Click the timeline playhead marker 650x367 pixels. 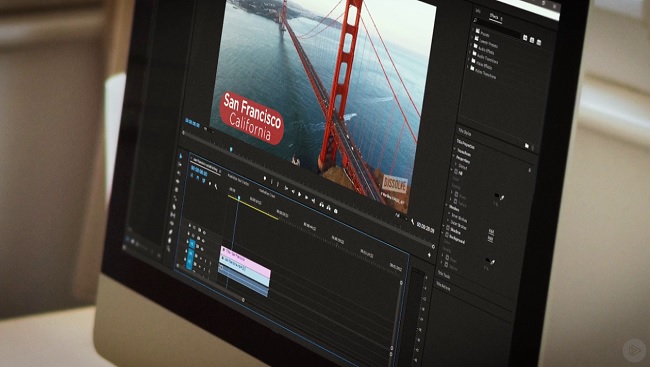[239, 197]
